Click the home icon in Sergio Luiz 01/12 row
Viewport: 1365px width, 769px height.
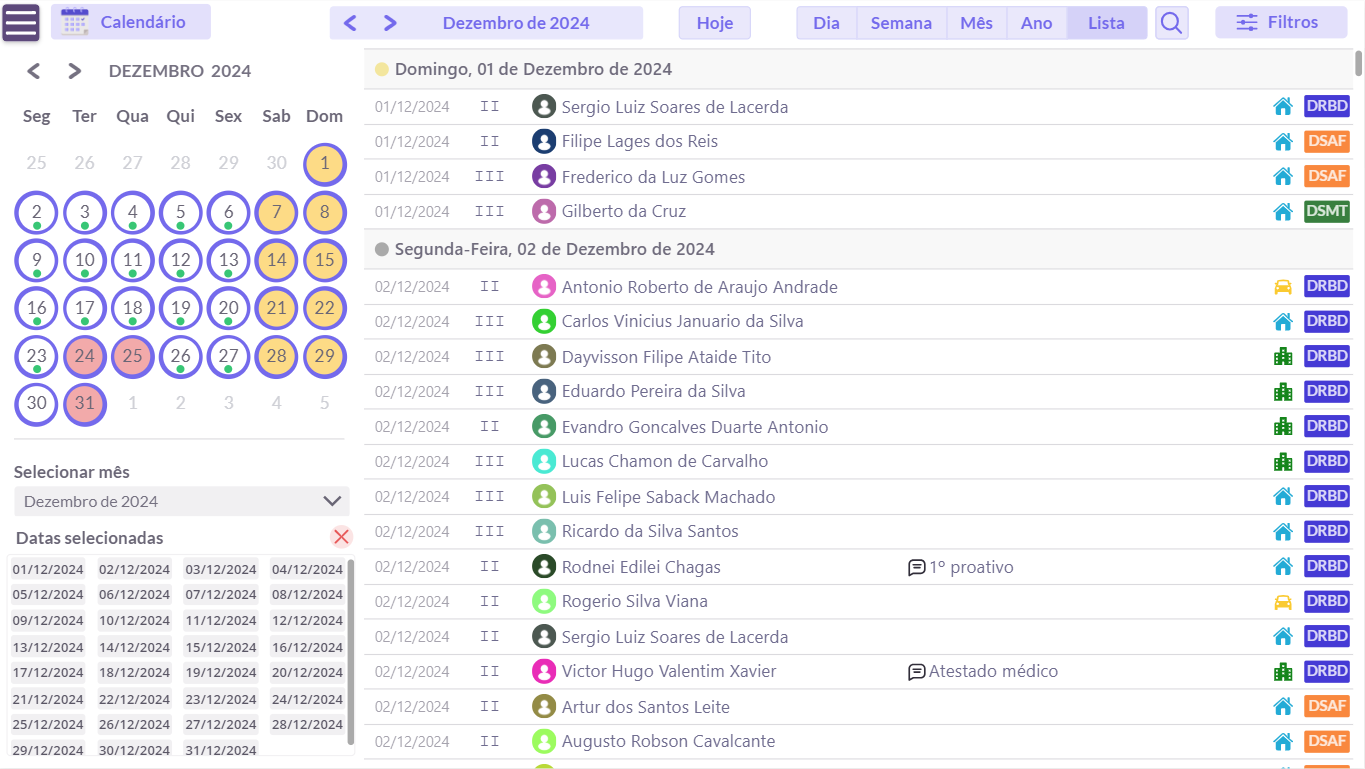pyautogui.click(x=1283, y=107)
